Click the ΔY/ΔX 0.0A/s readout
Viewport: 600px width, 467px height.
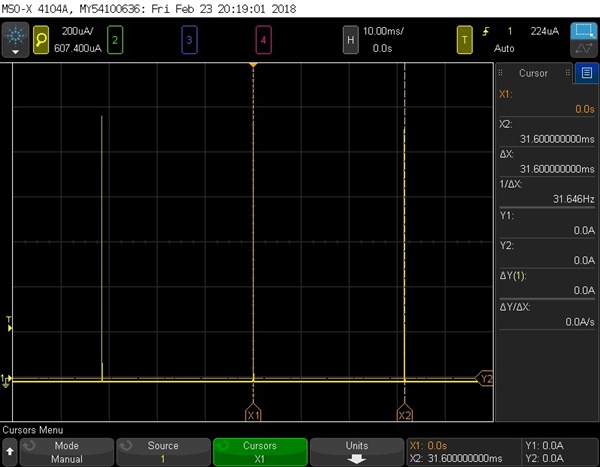click(580, 322)
